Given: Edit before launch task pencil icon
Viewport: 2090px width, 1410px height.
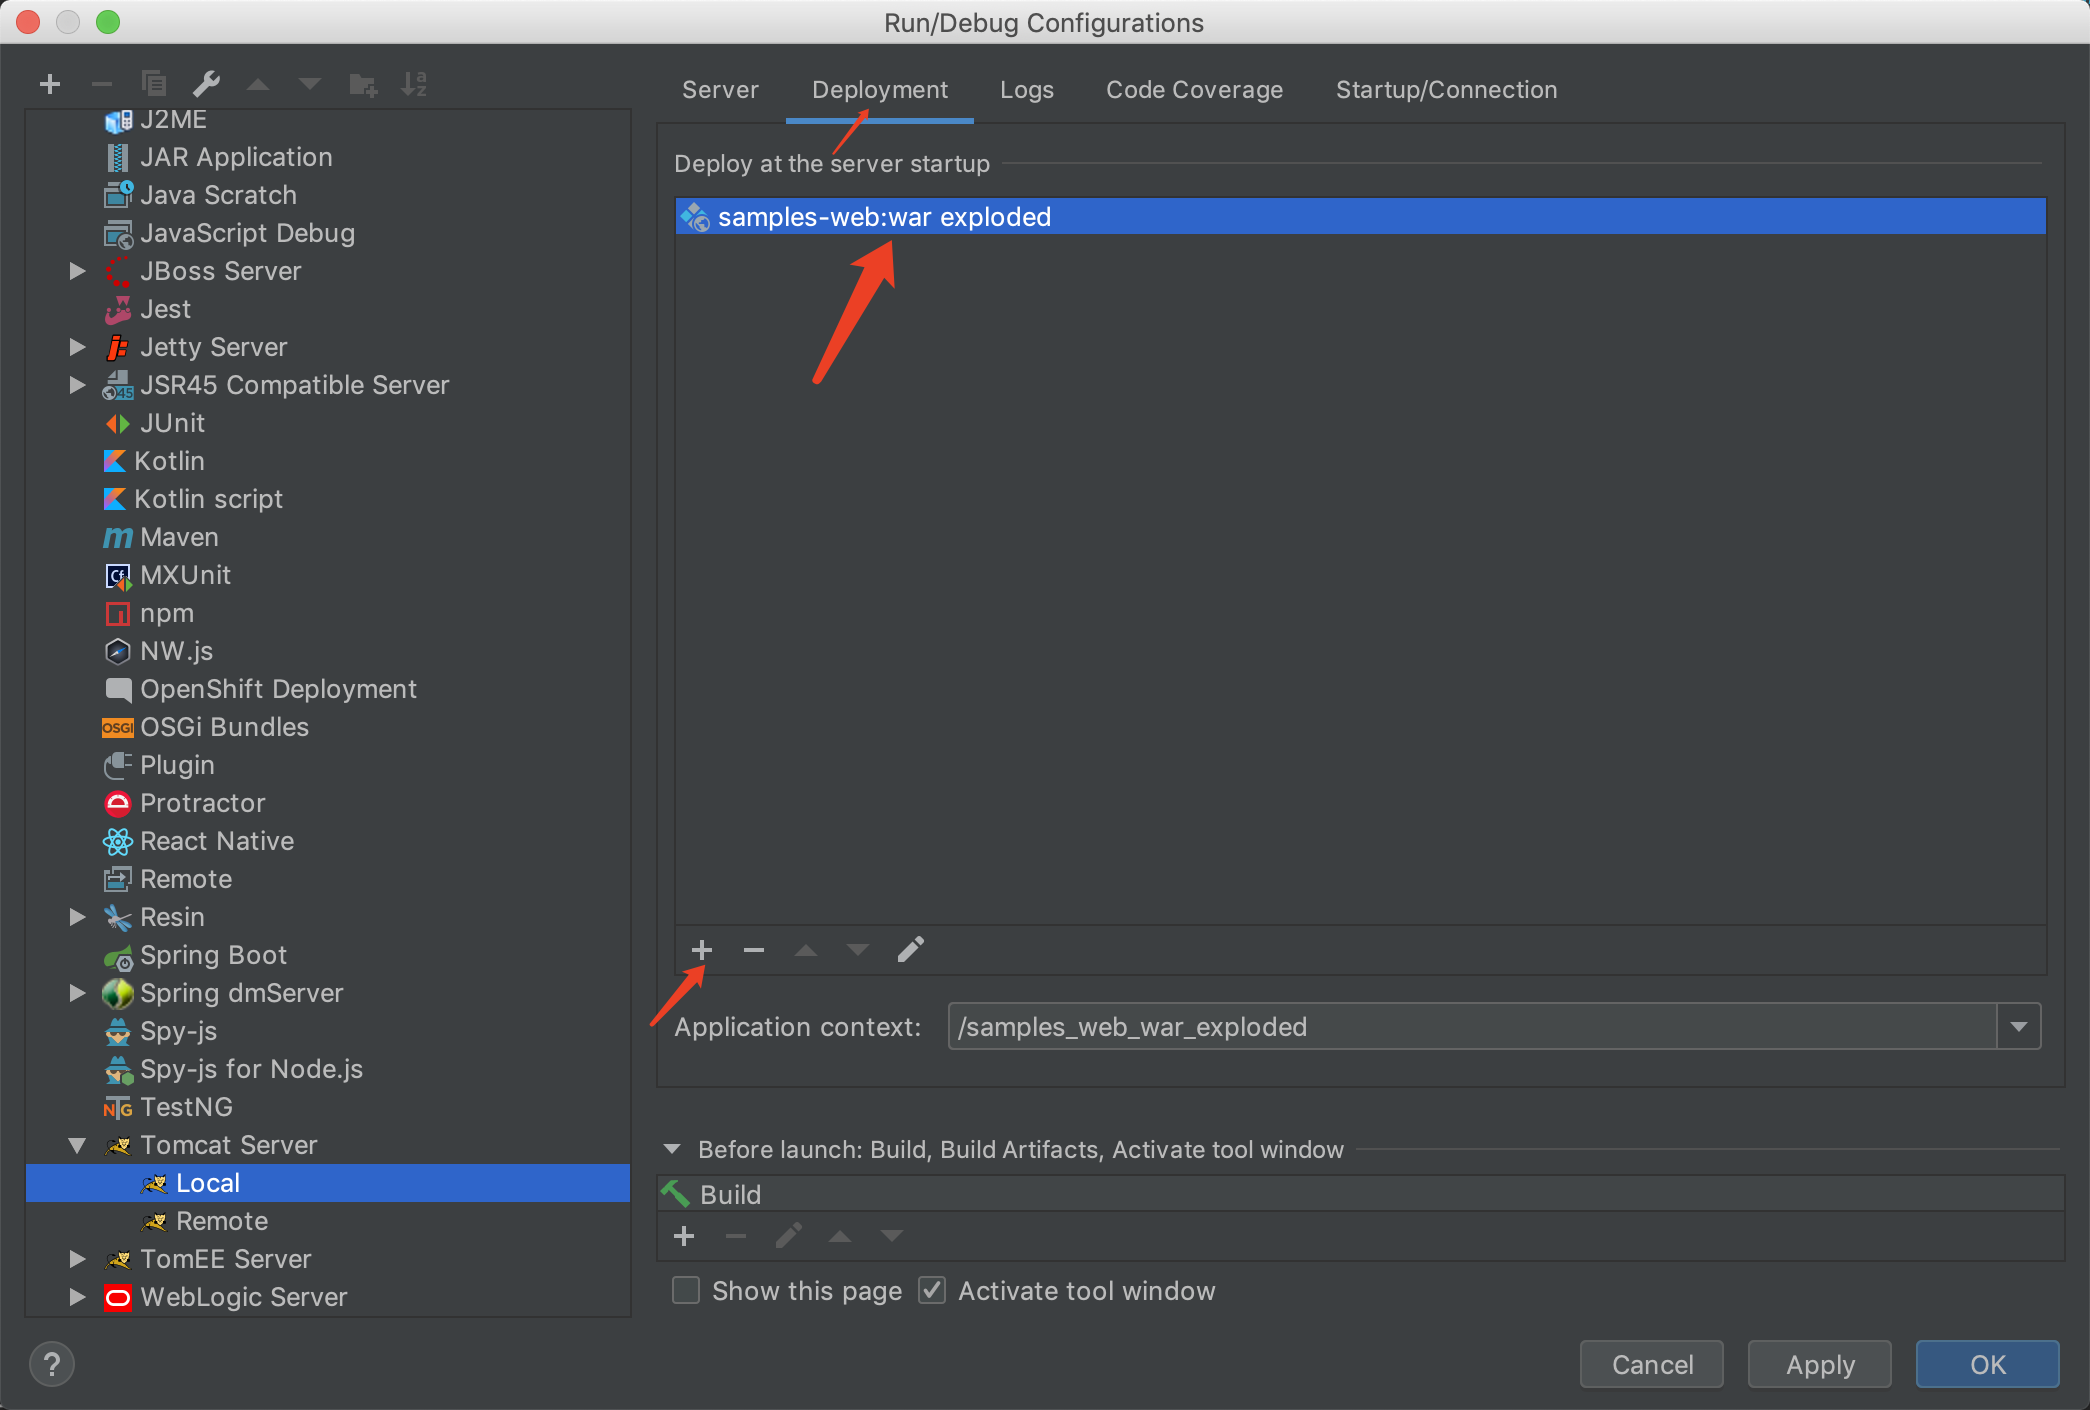Looking at the screenshot, I should pos(788,1237).
